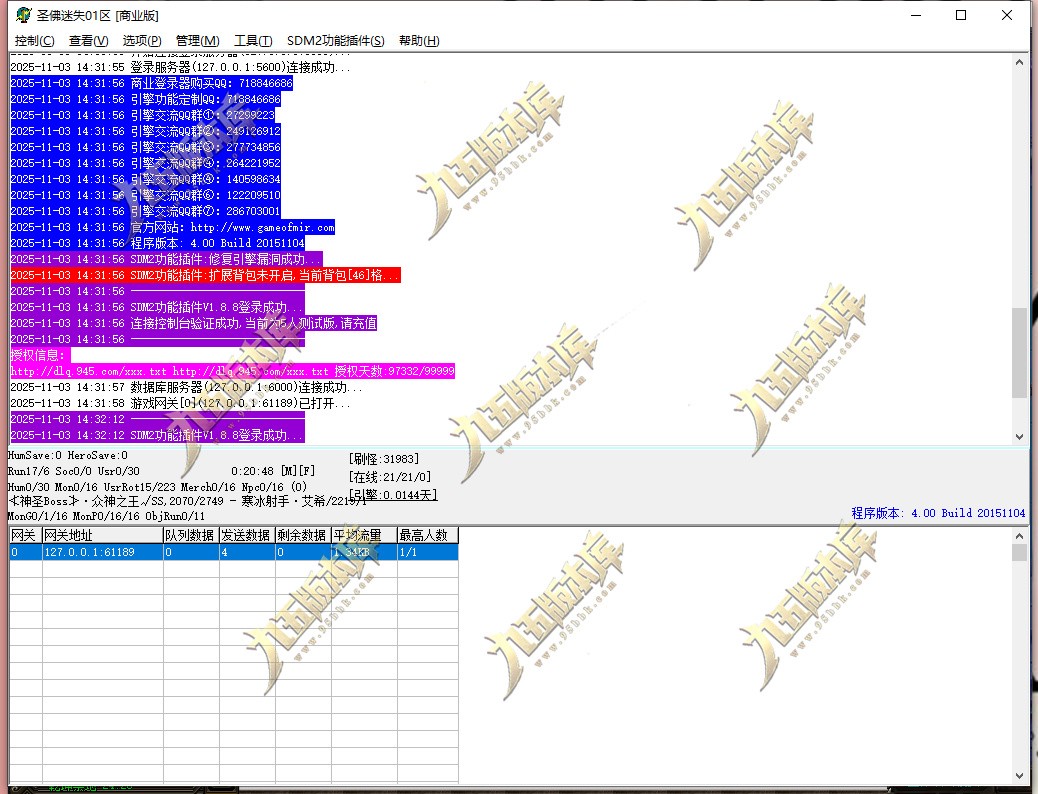Viewport: 1038px width, 794px height.
Task: Click the gateway list scrollbar down arrow
Action: coord(1019,776)
